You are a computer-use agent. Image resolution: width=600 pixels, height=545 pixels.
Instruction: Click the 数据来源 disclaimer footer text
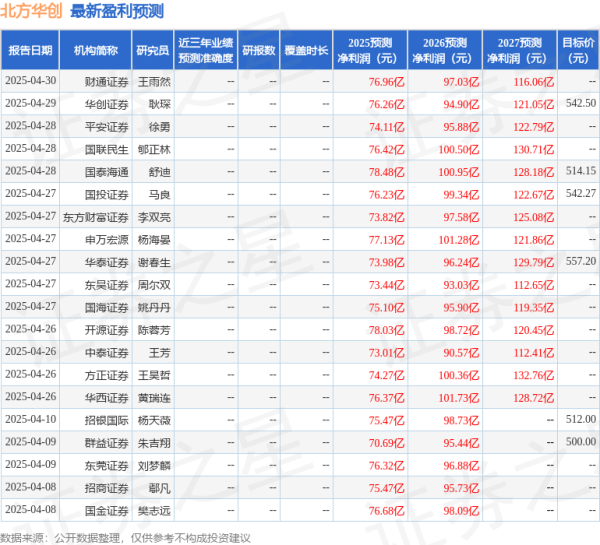click(127, 537)
